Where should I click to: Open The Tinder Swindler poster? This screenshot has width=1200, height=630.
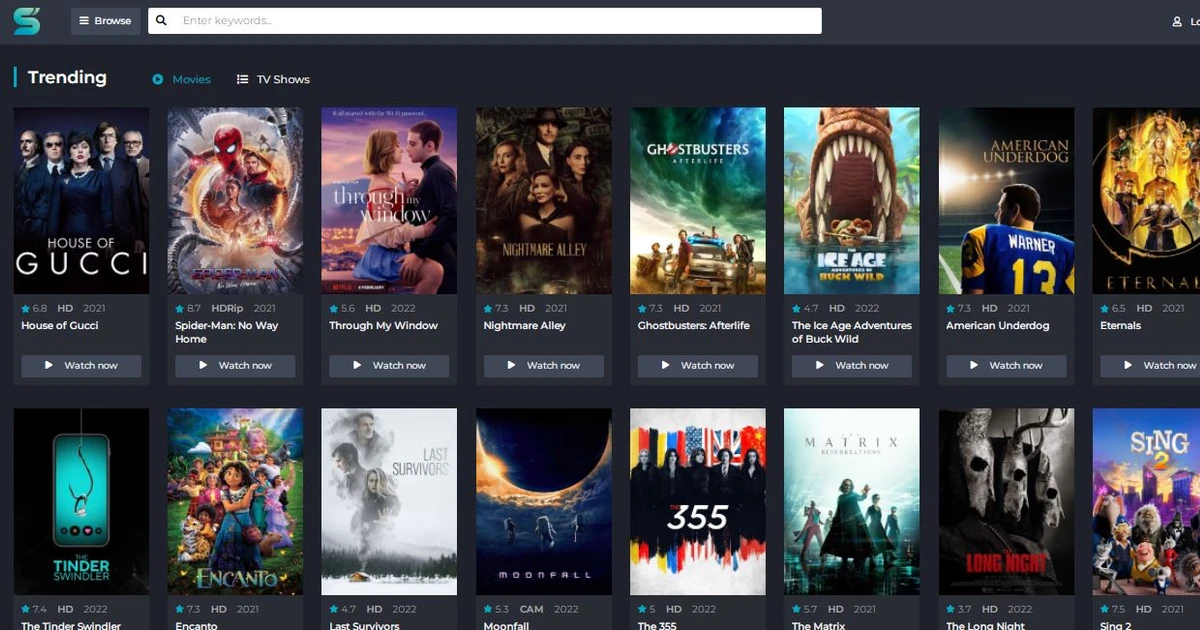(82, 501)
